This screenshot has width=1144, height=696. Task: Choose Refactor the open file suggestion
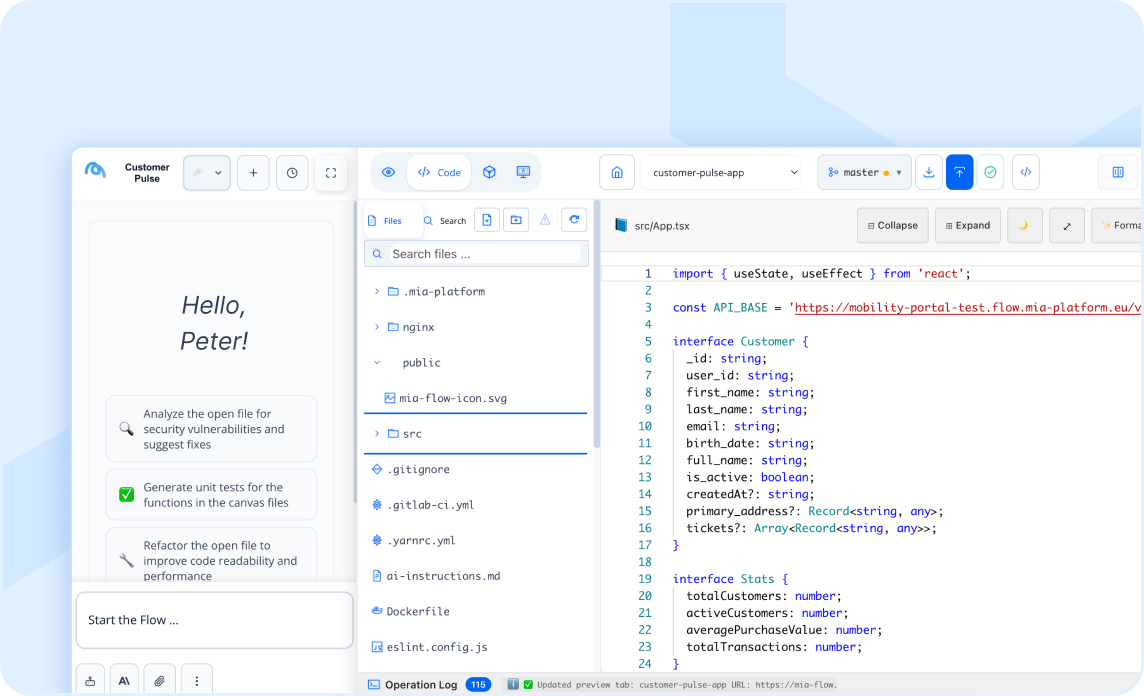click(x=212, y=556)
